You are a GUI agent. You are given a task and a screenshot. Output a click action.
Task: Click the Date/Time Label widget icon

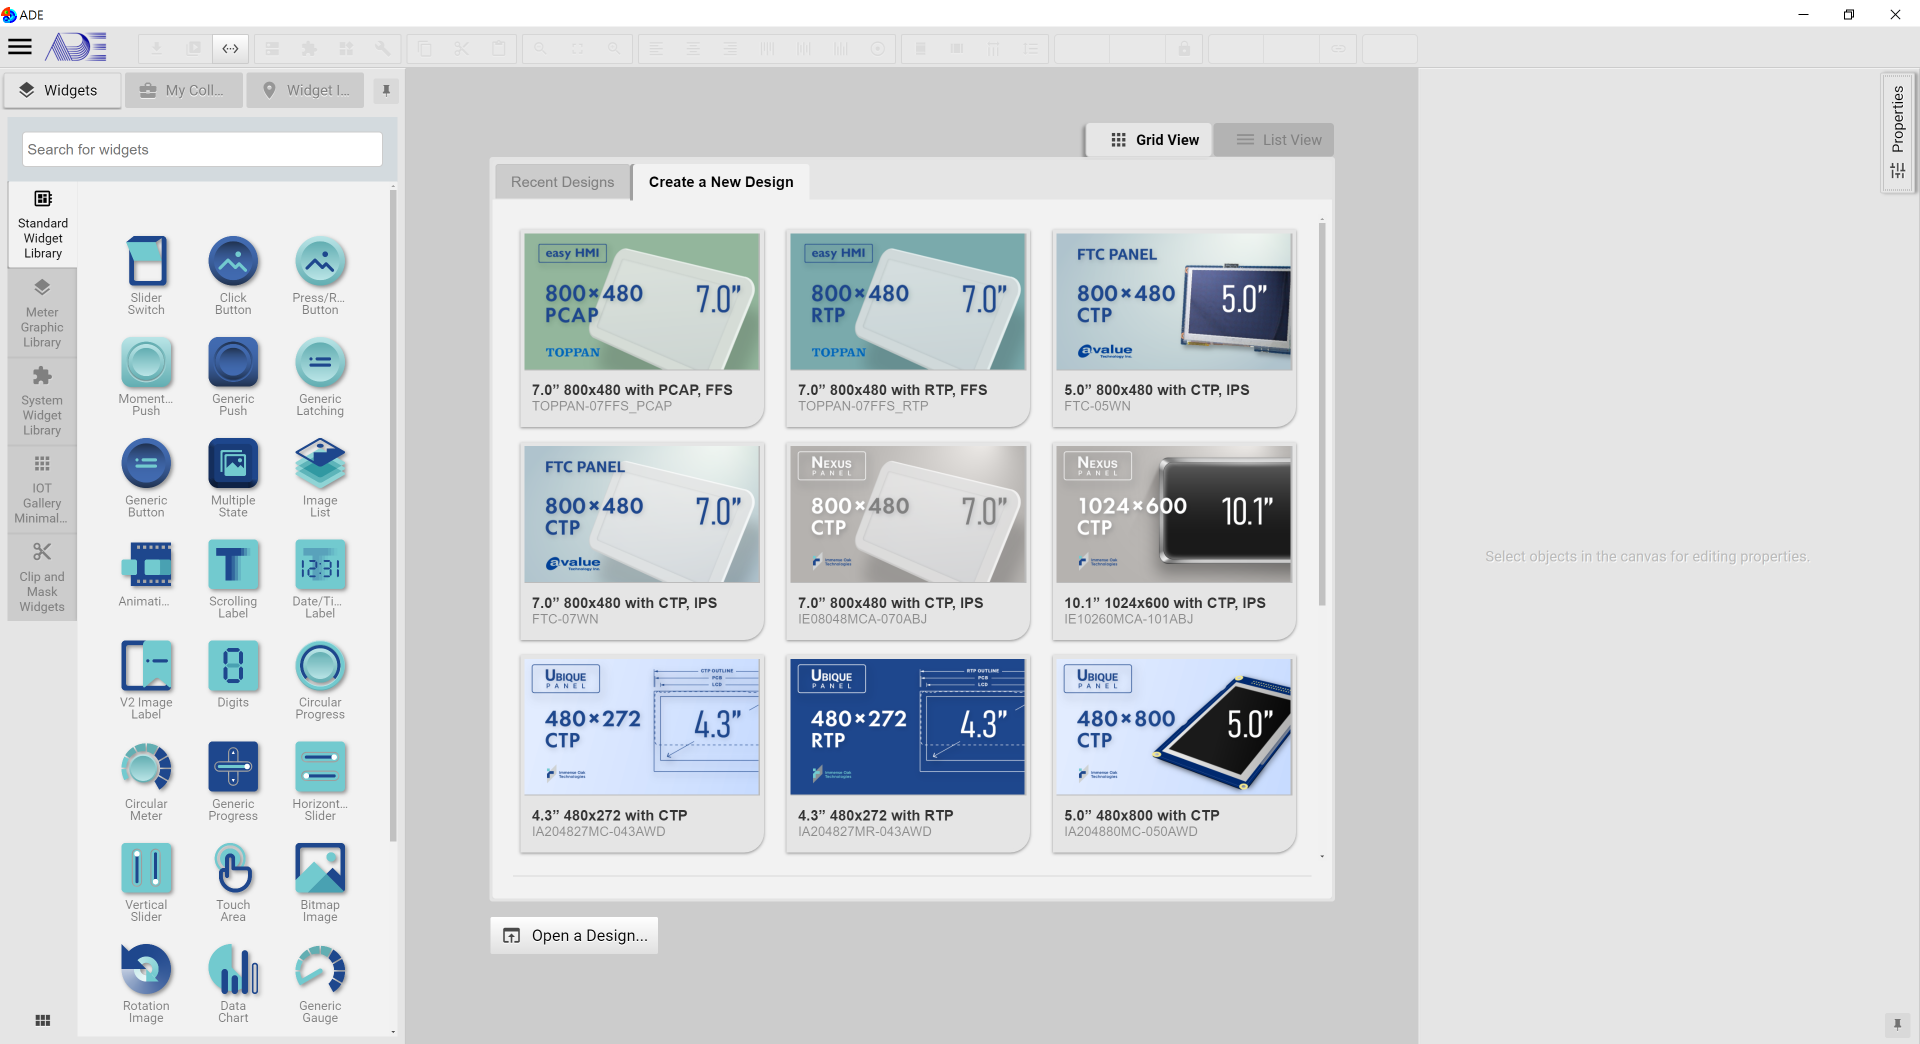pos(320,566)
